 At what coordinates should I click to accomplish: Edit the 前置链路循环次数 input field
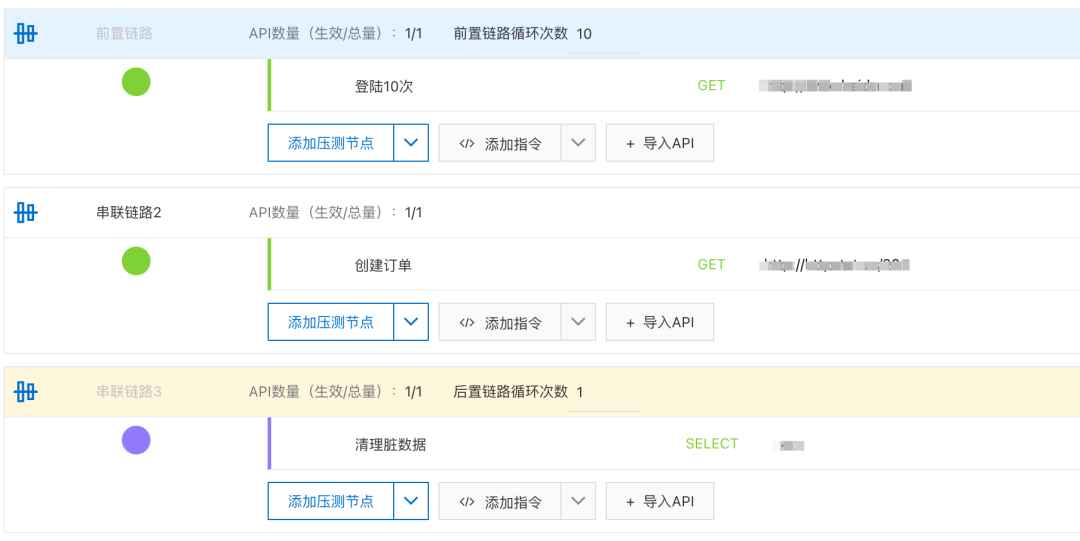pyautogui.click(x=603, y=34)
